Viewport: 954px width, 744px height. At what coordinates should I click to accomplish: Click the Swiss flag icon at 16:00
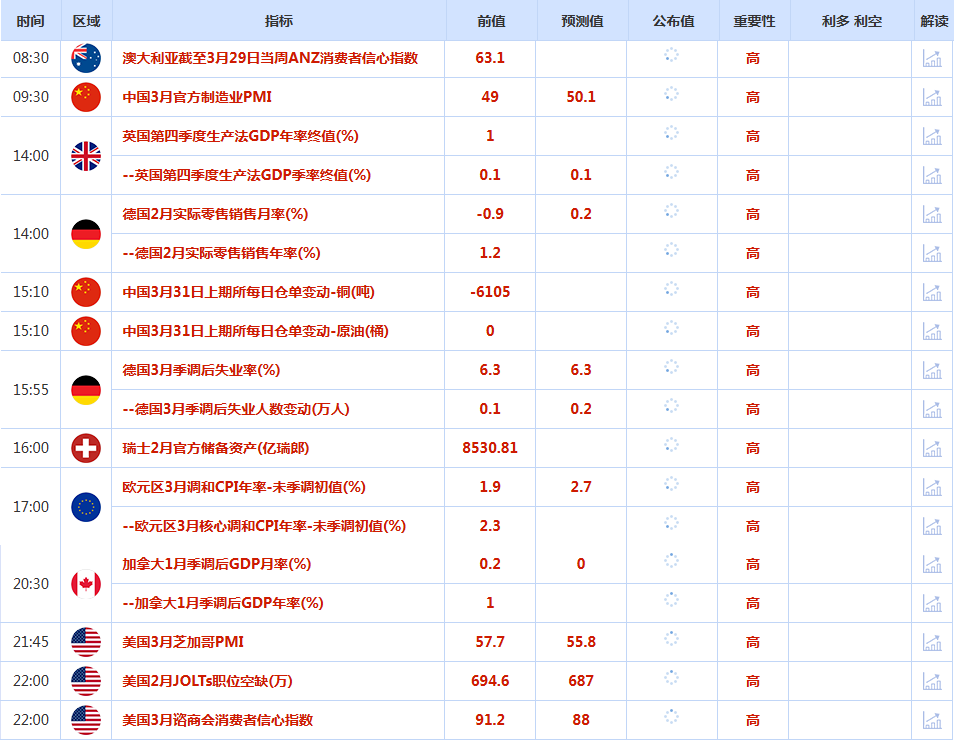point(86,448)
